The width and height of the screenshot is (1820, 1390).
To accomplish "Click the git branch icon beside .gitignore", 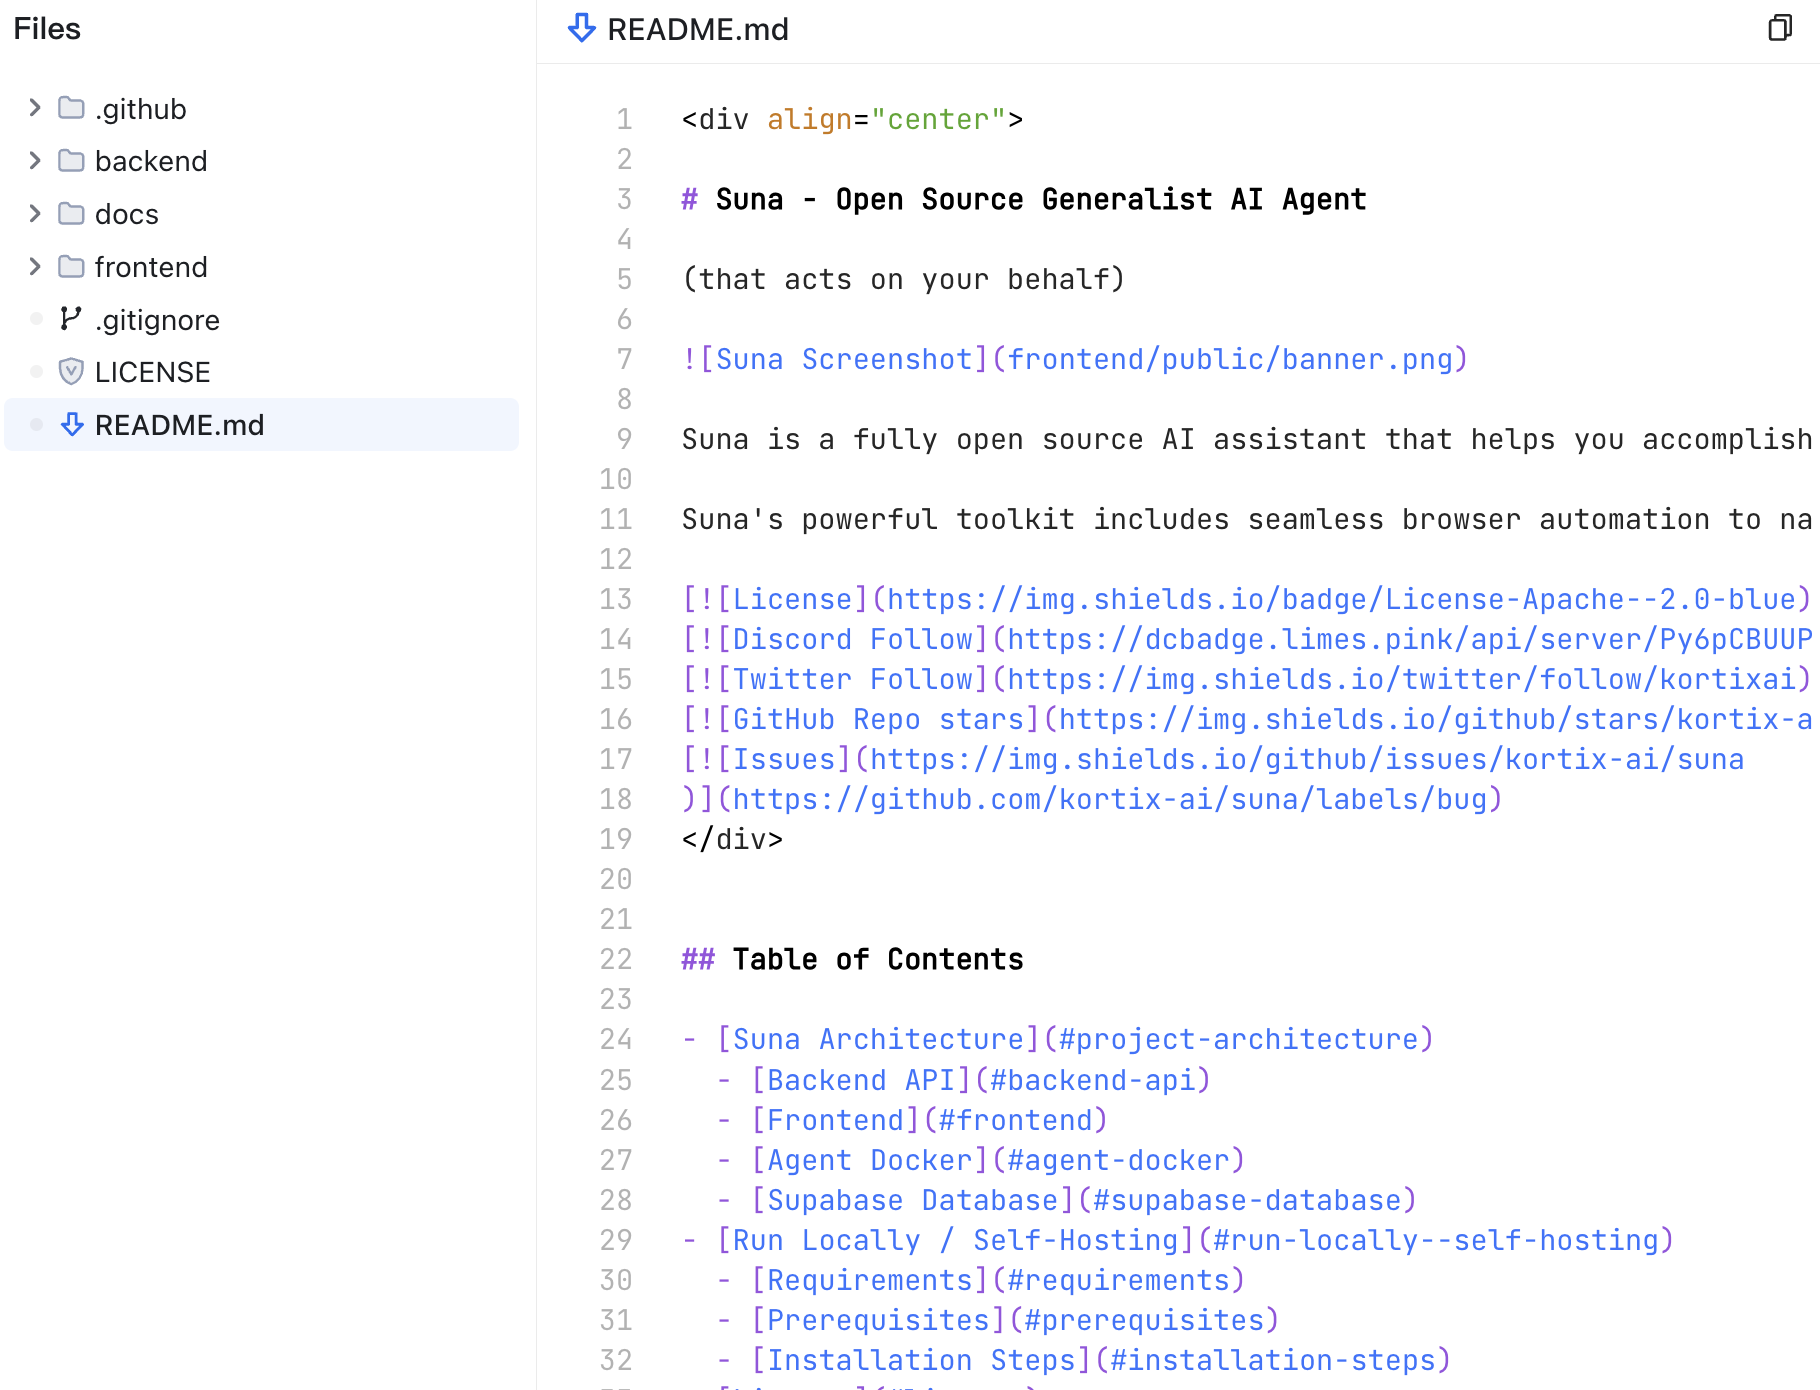I will [x=71, y=319].
